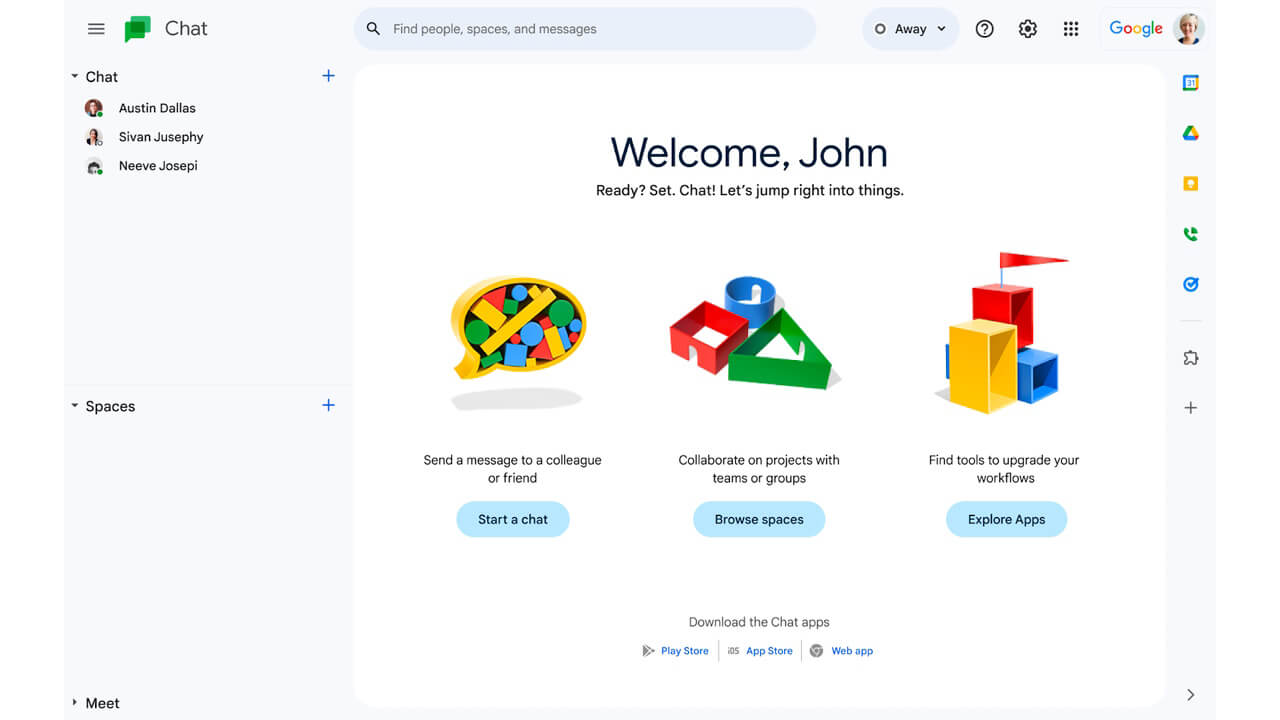This screenshot has width=1280, height=720.
Task: Open Google Drive from the side panel
Action: 1190,133
